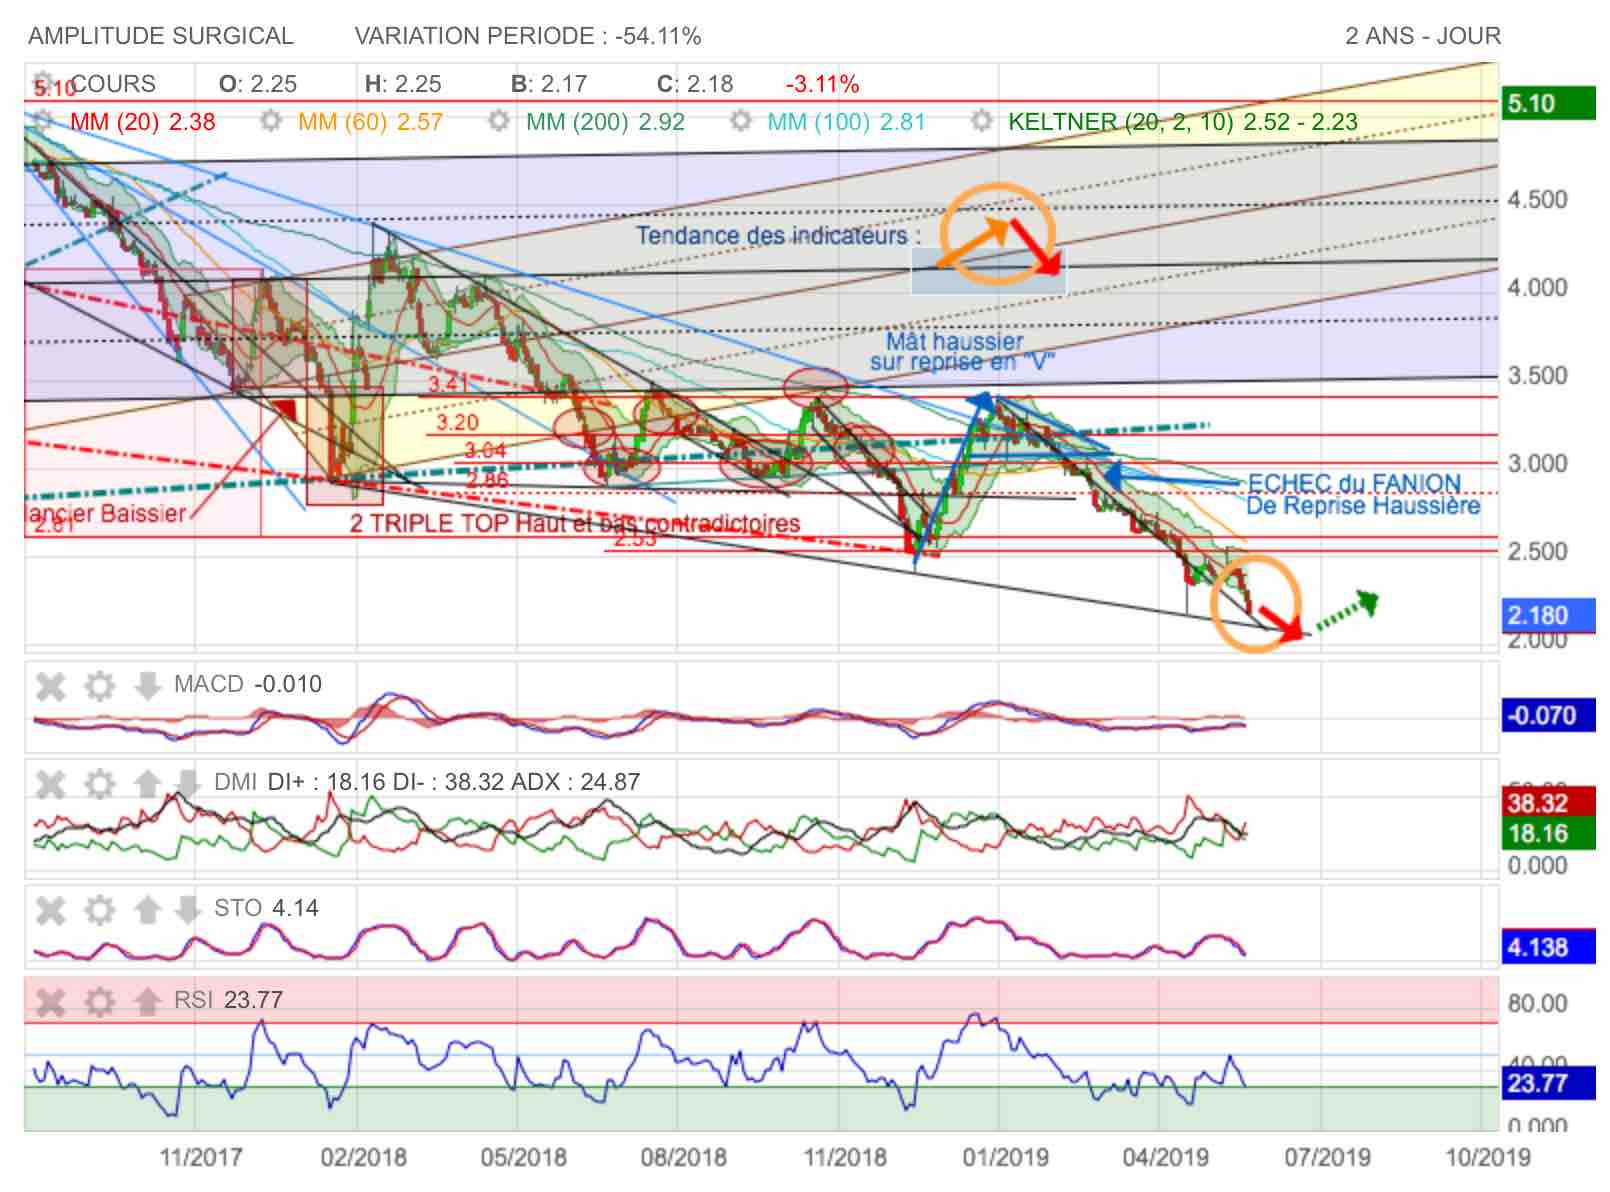
Task: Remove the STO indicator panel
Action: [x=51, y=909]
